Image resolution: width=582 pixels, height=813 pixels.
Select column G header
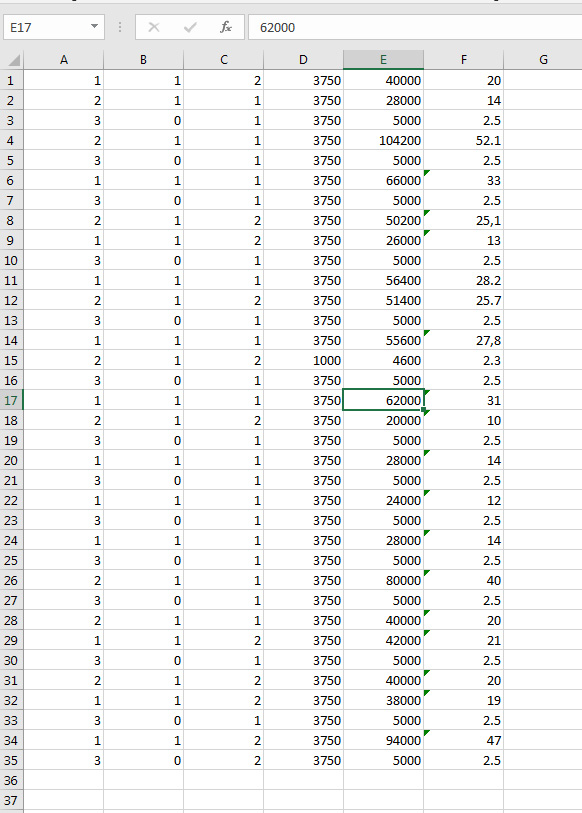click(x=543, y=60)
